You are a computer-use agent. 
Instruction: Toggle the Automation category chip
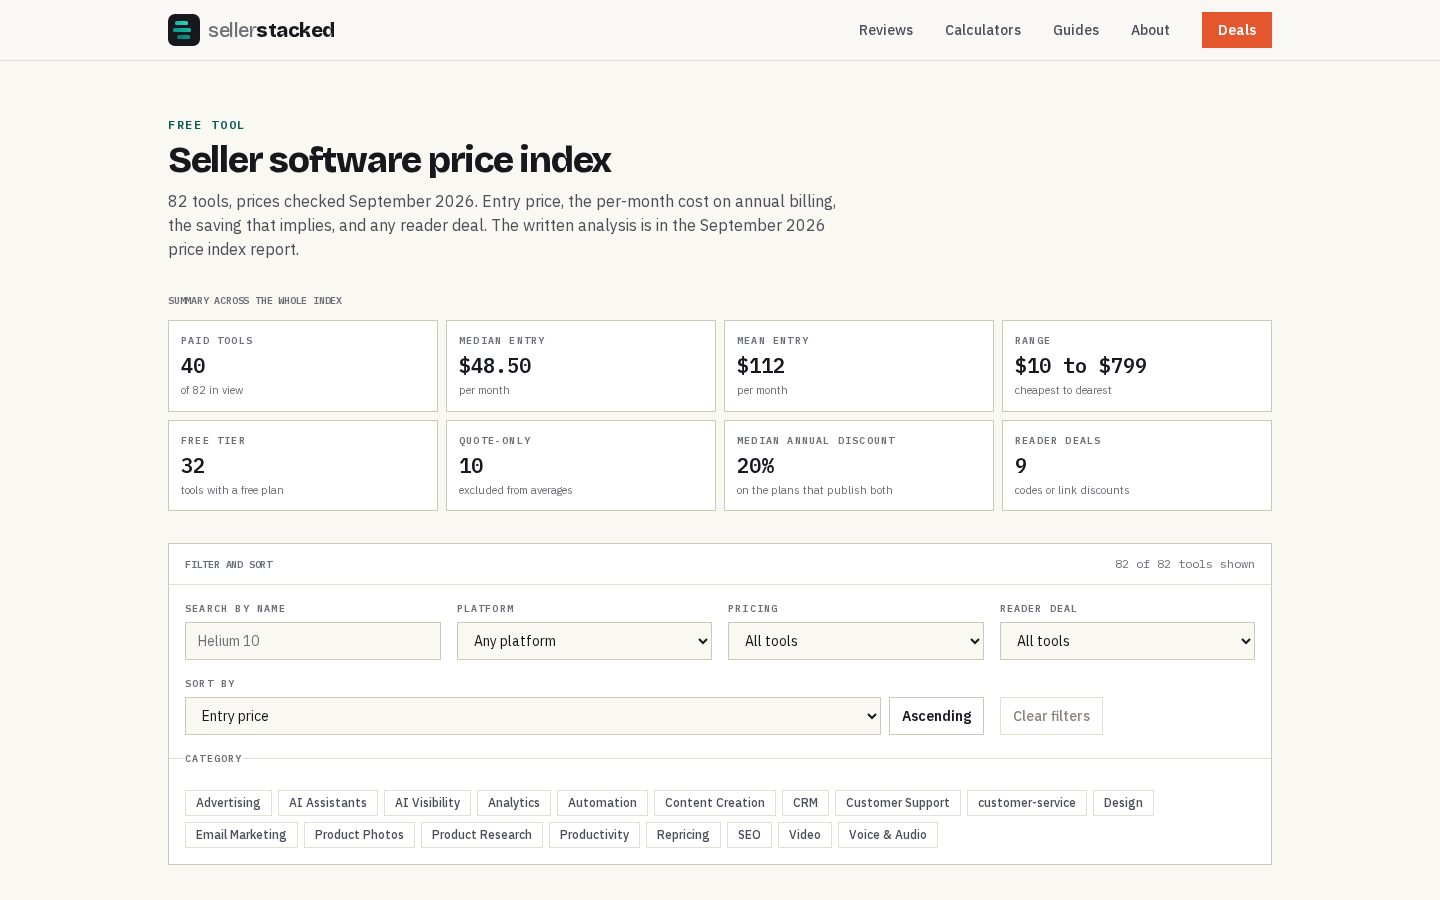point(602,803)
